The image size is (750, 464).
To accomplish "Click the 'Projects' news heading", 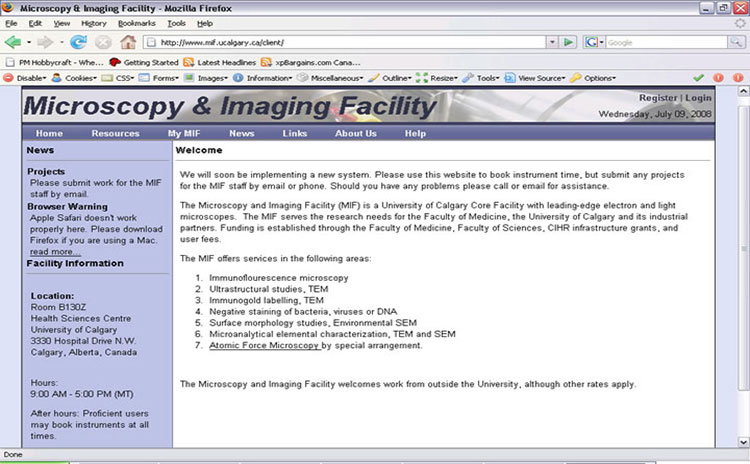I will pyautogui.click(x=46, y=171).
